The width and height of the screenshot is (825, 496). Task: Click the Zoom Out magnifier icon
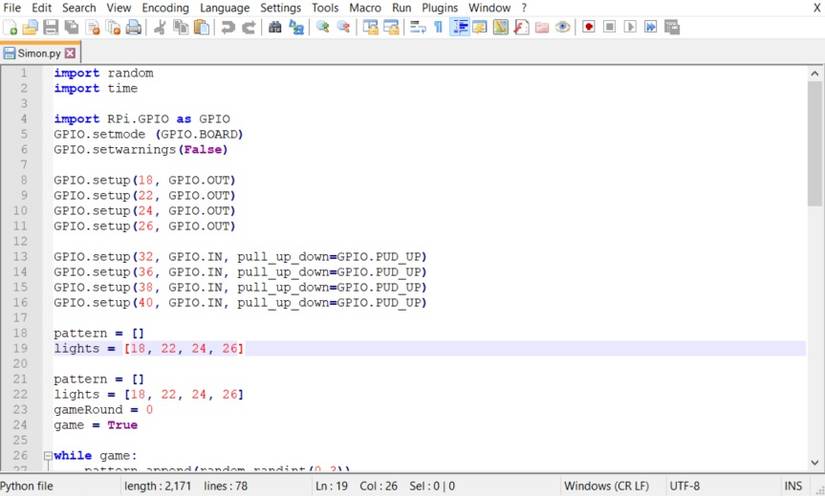344,27
